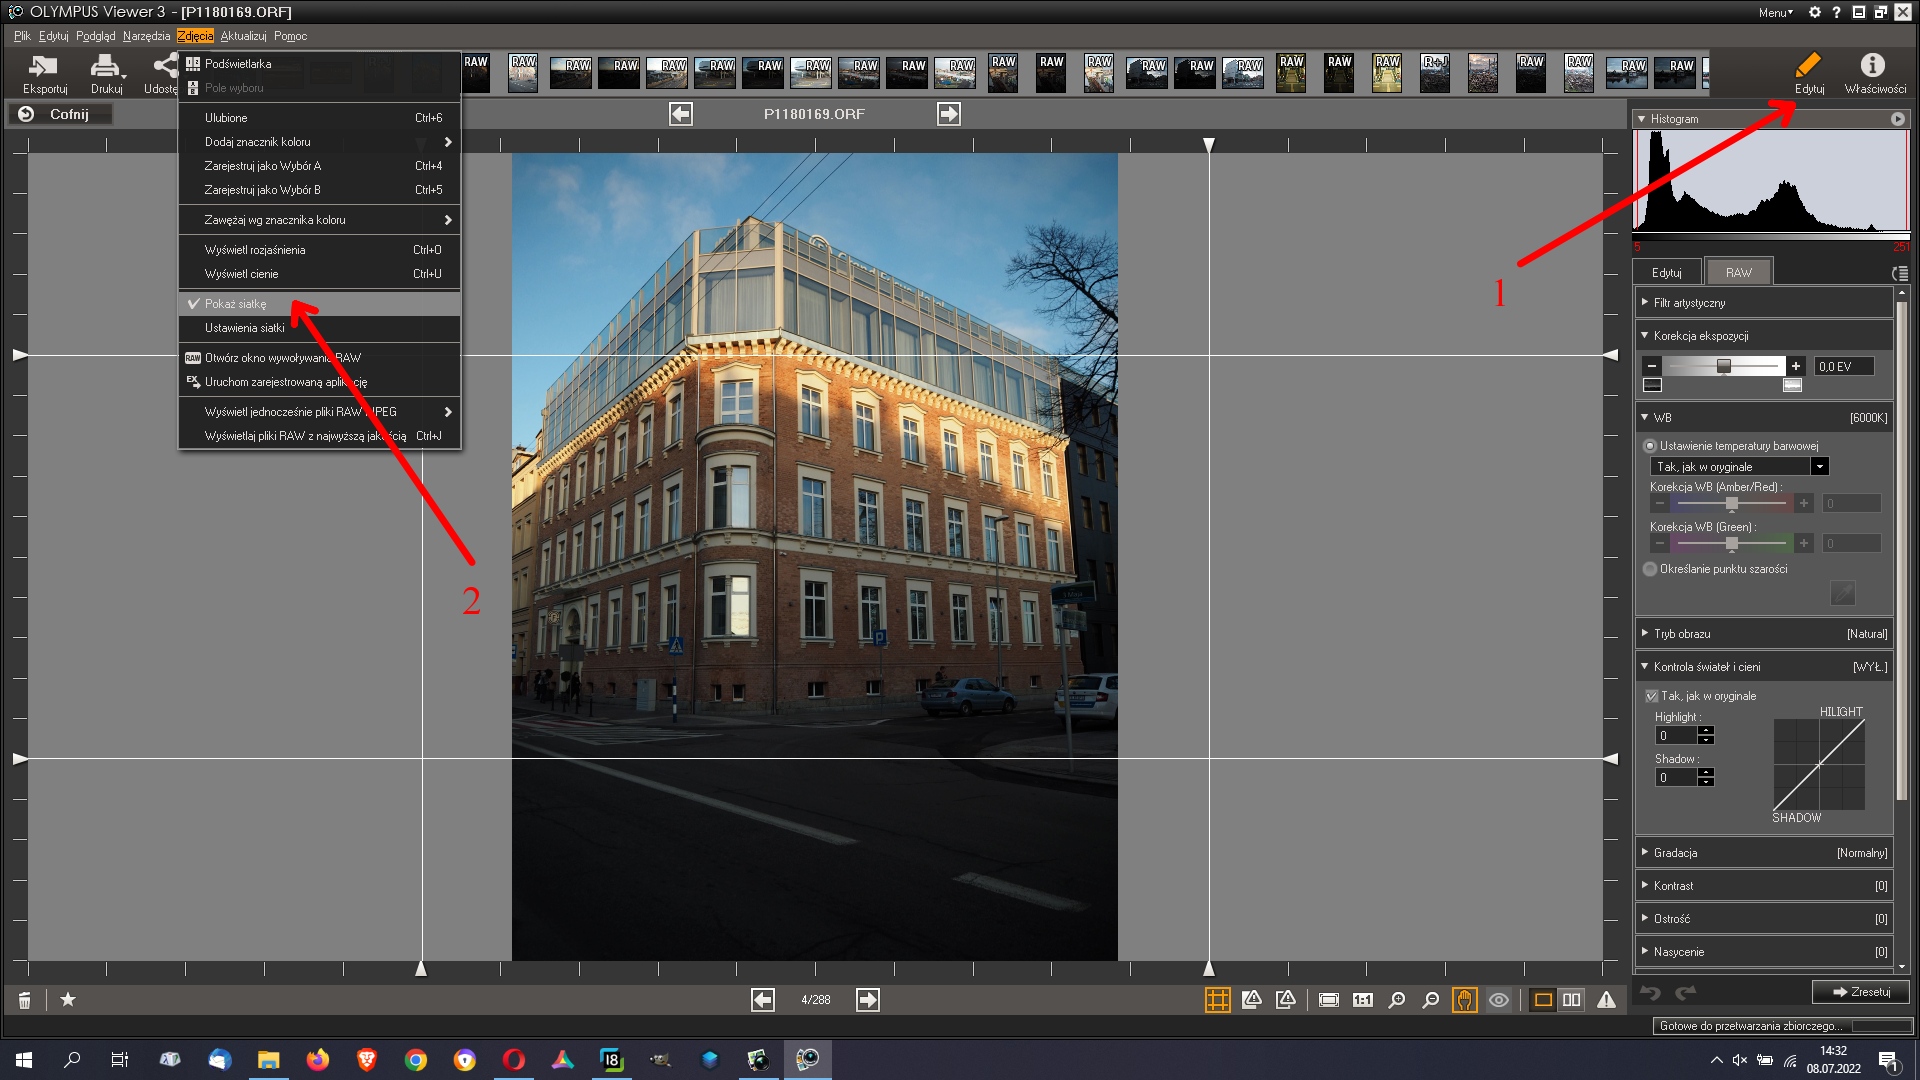Click the zoom in magnifier icon

[1397, 1000]
